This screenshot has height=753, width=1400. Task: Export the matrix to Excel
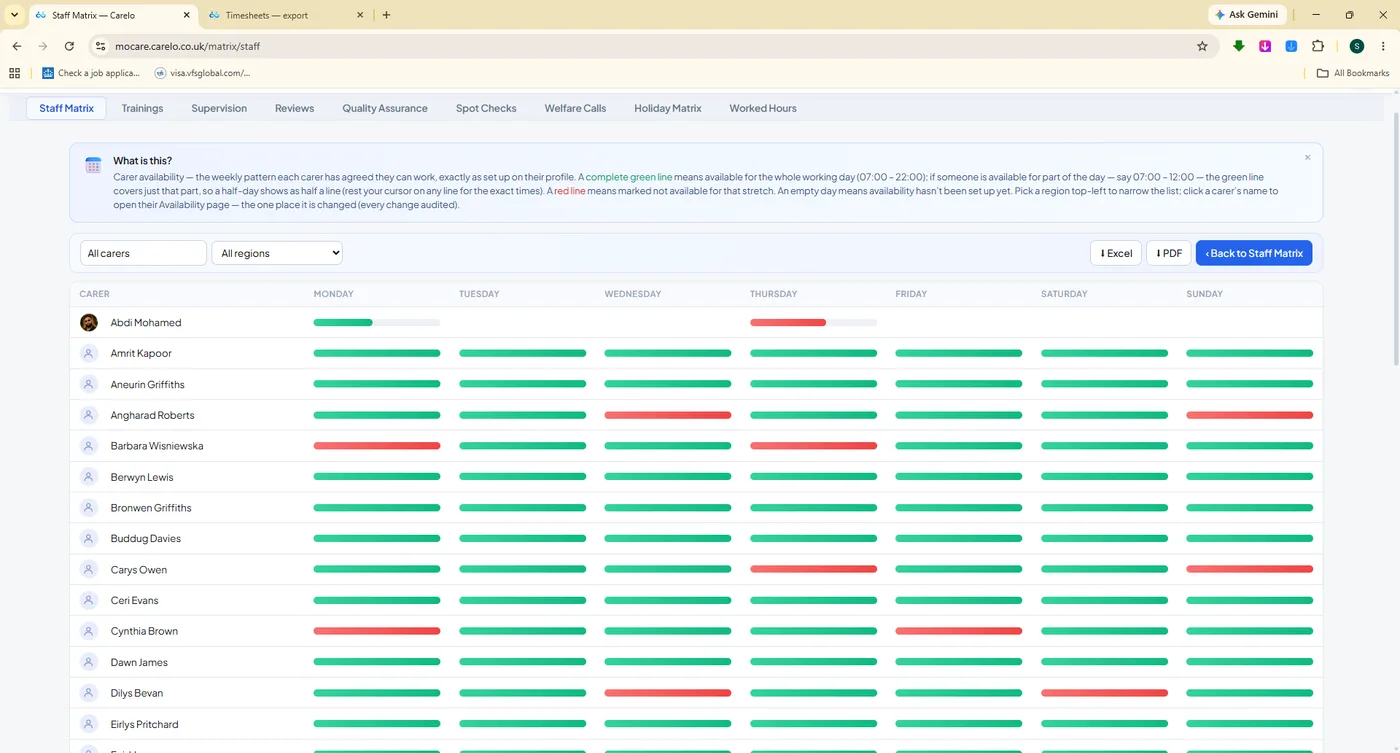pos(1116,253)
